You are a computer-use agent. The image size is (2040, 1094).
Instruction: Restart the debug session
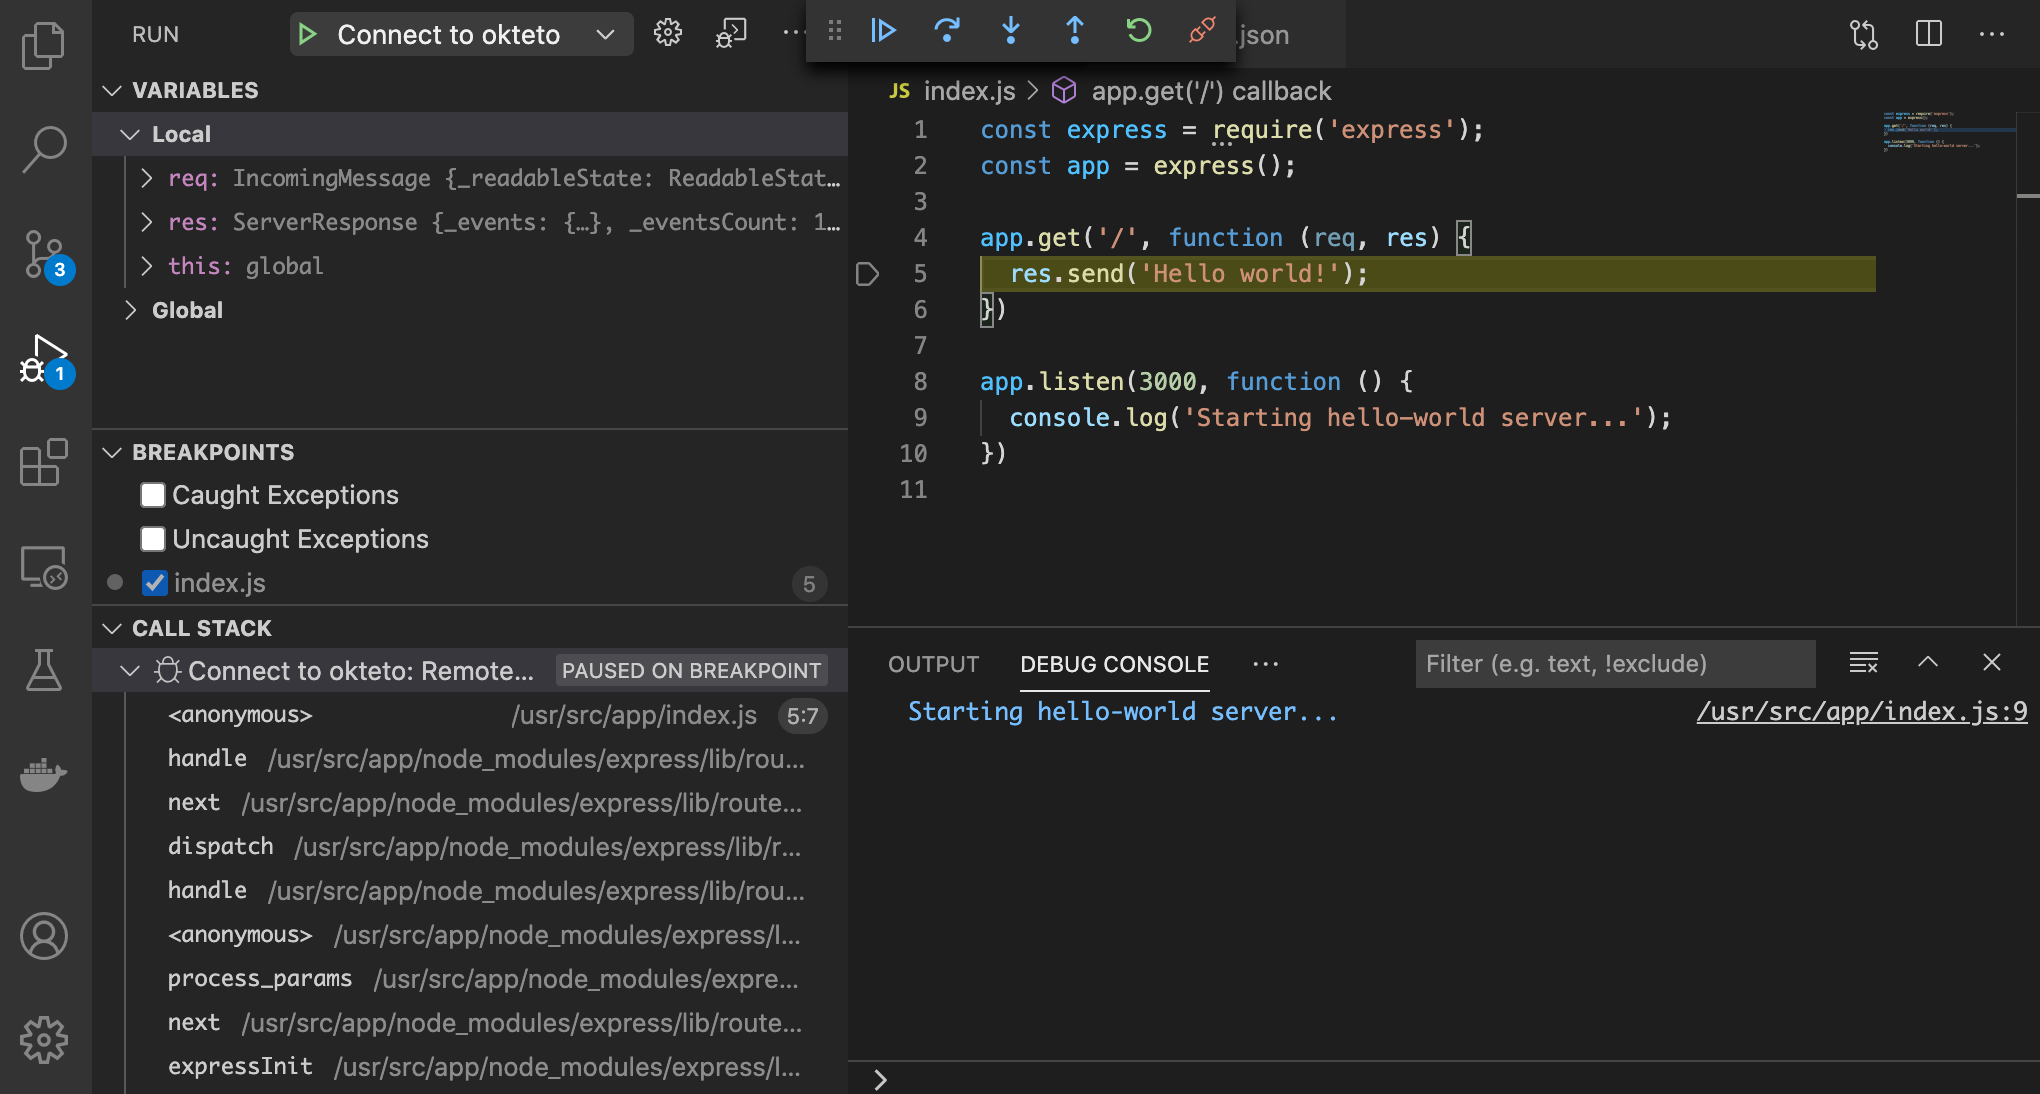[x=1139, y=31]
